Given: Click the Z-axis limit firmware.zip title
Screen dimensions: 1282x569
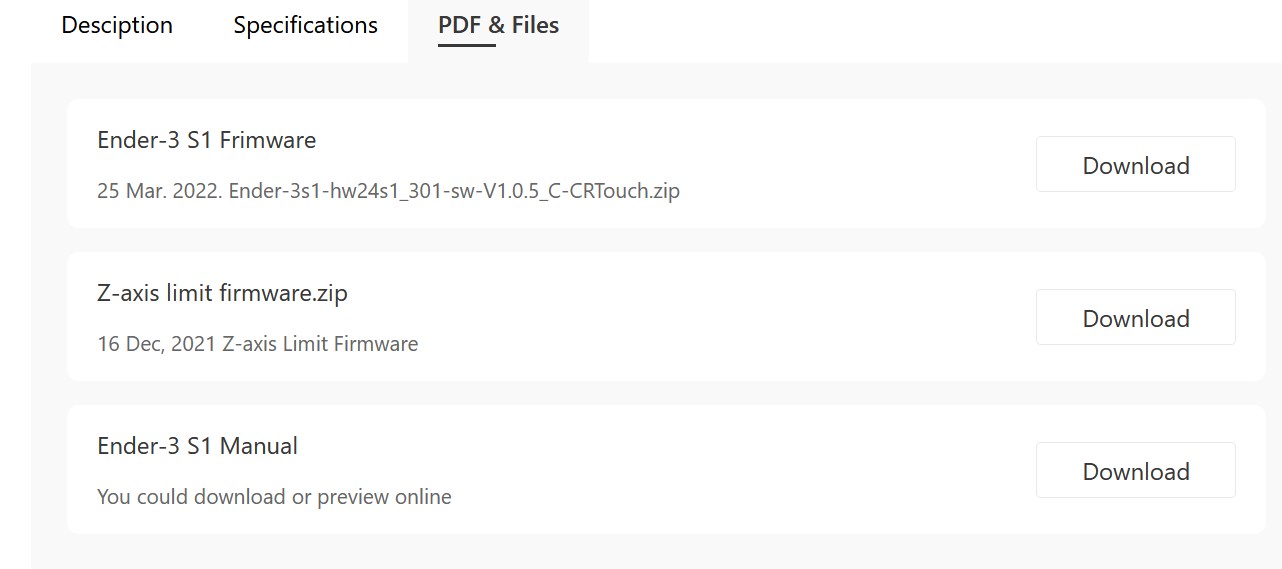Looking at the screenshot, I should point(222,293).
